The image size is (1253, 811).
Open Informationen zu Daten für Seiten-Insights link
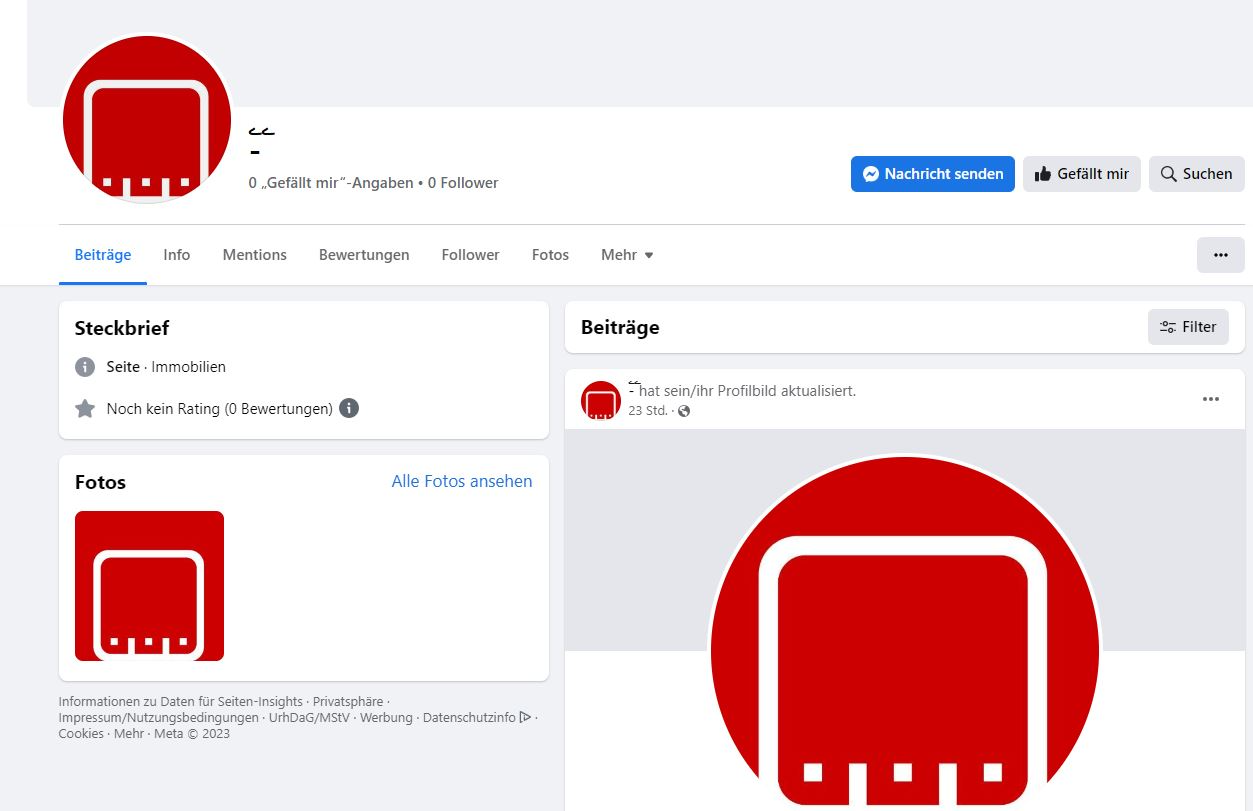pos(181,702)
